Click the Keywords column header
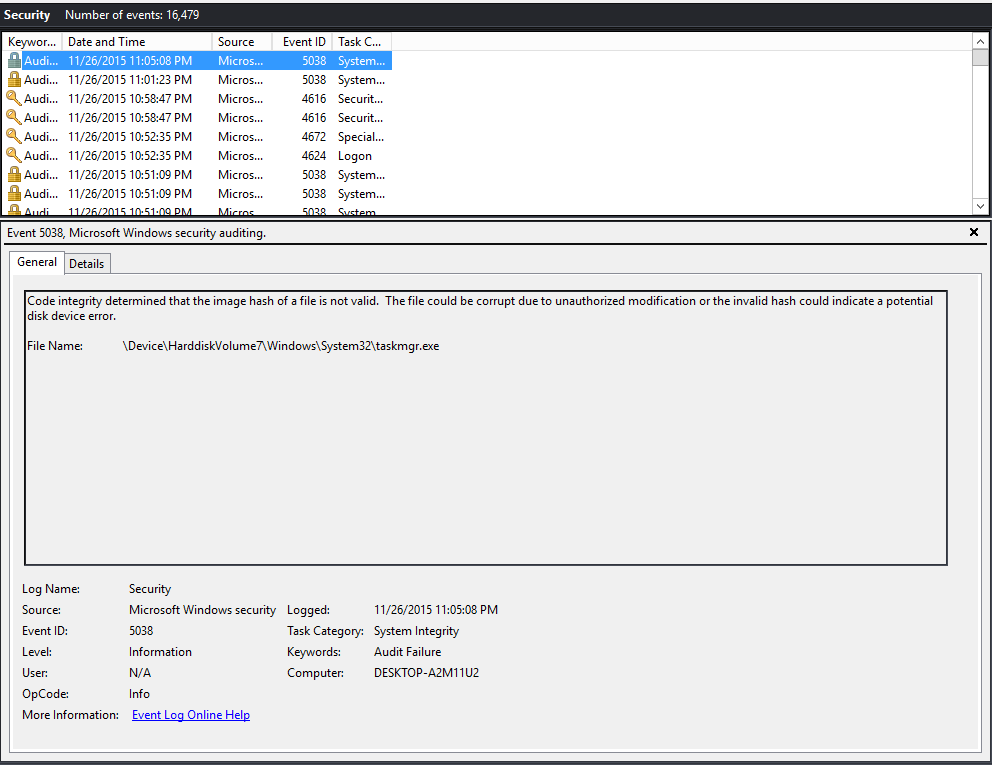The height and width of the screenshot is (765, 992). [x=33, y=42]
